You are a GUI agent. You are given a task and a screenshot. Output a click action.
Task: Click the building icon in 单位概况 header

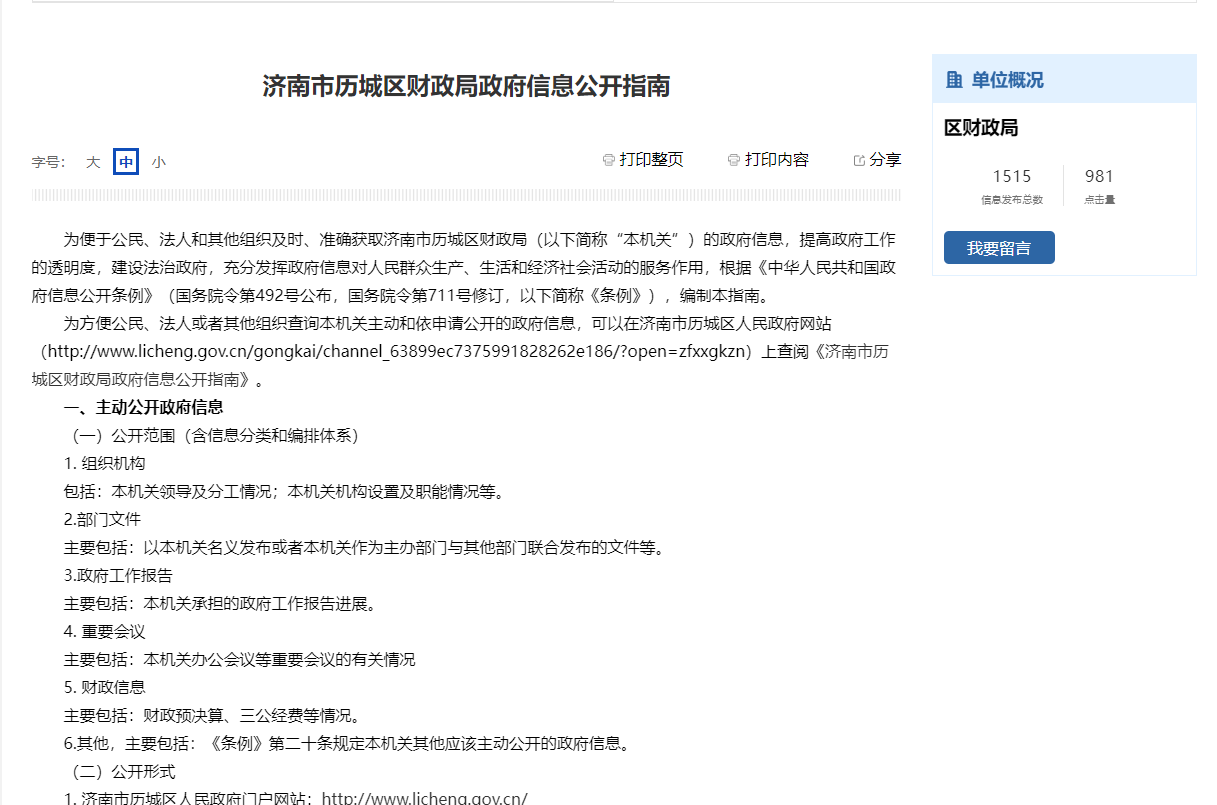click(954, 80)
